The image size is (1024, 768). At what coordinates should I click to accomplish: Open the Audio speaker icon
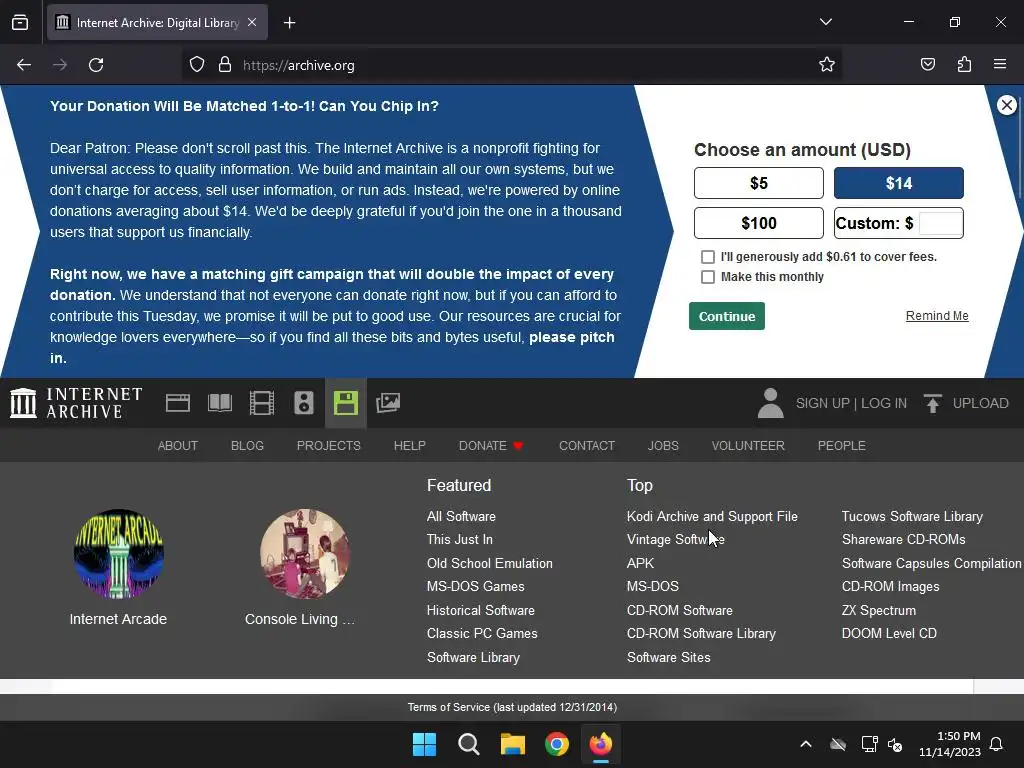304,403
